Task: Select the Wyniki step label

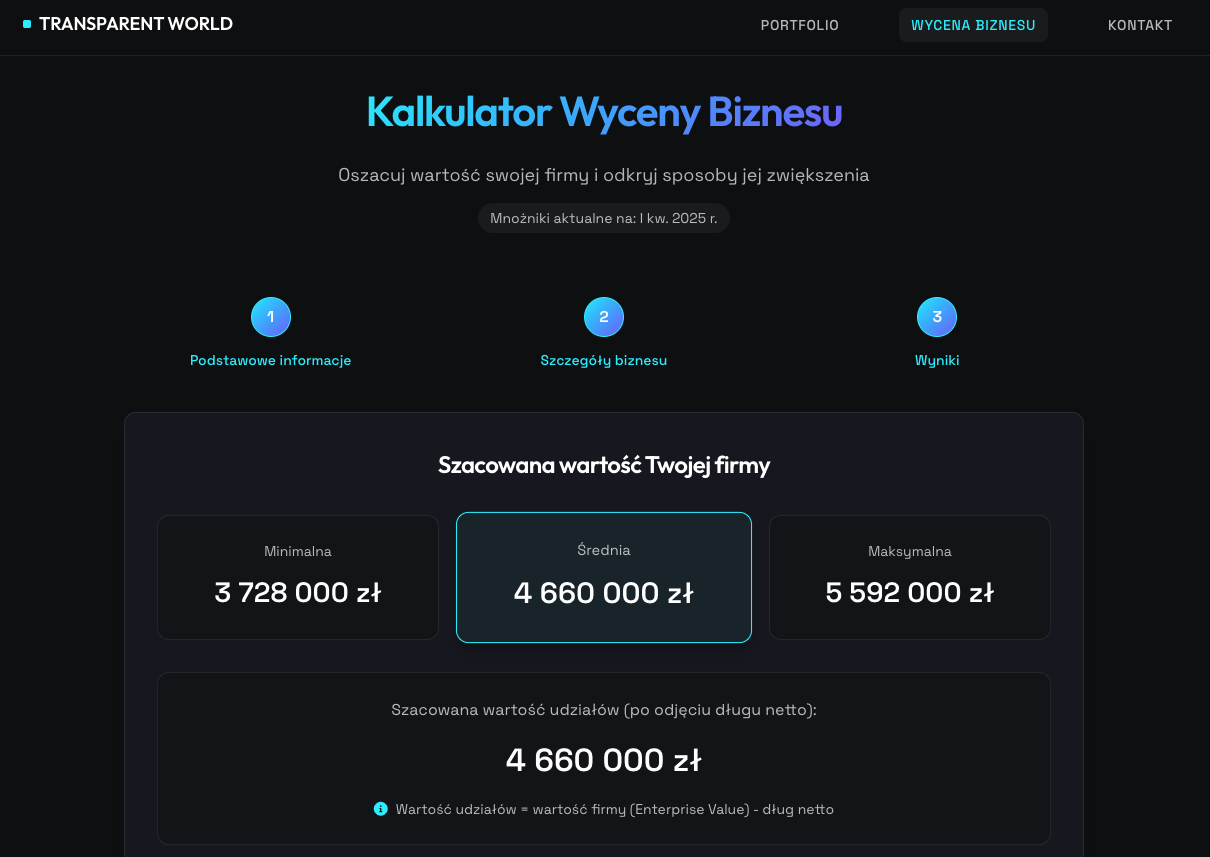Action: pos(937,361)
